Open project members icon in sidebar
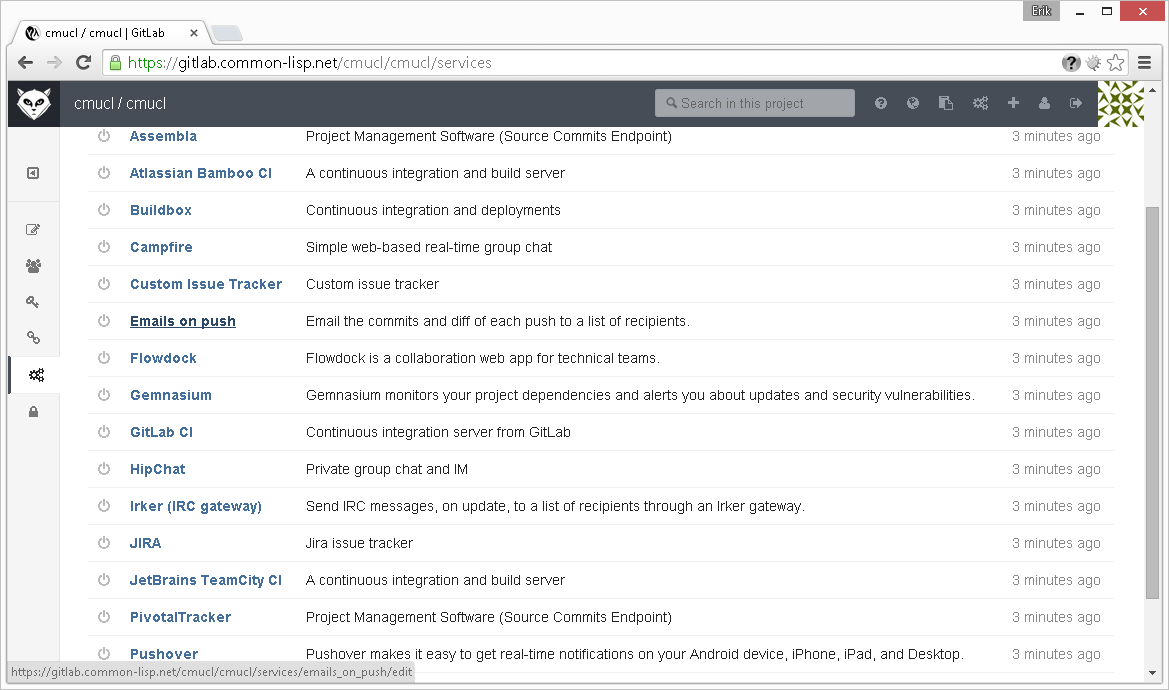 [x=34, y=266]
